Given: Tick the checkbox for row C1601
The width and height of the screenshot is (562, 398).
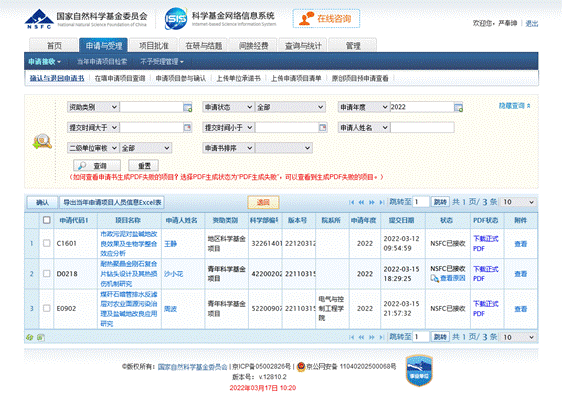Looking at the screenshot, I should [x=47, y=243].
